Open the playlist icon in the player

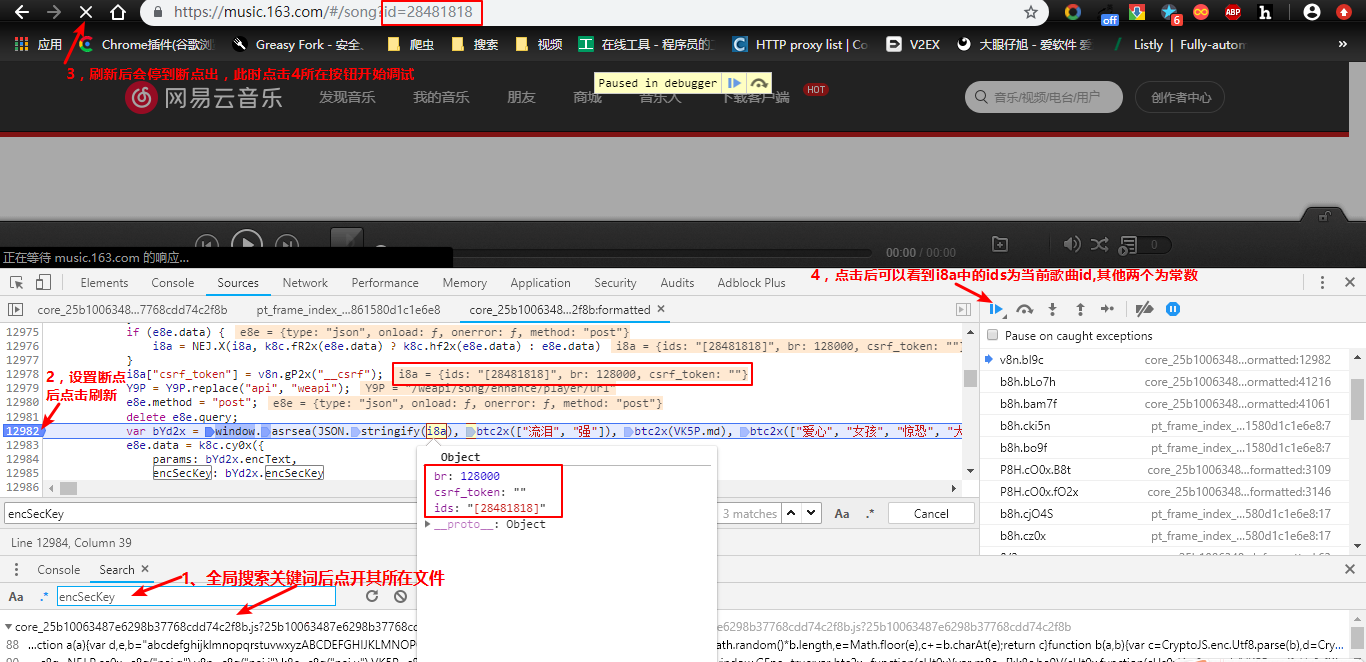(1130, 244)
